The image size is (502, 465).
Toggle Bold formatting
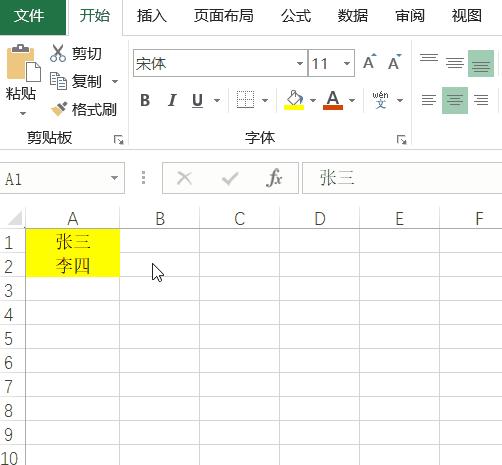coord(145,100)
